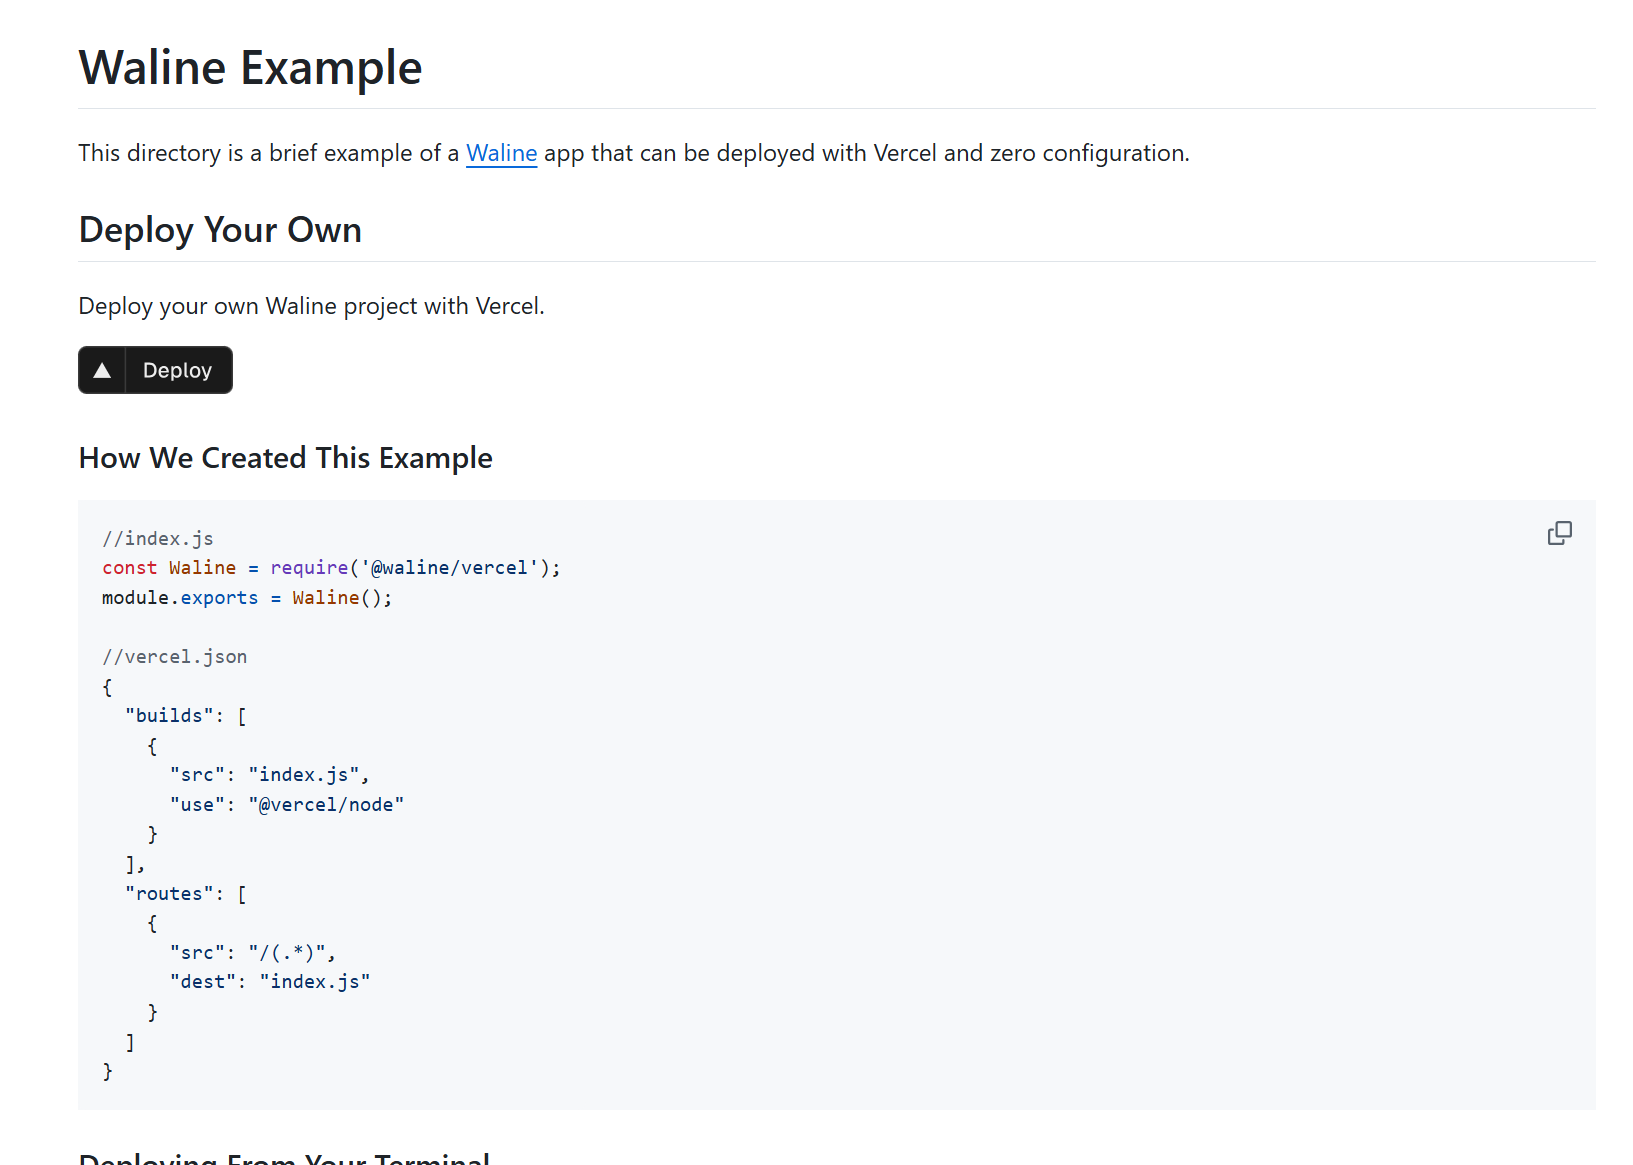Image resolution: width=1633 pixels, height=1165 pixels.
Task: Click the //index.js comment line
Action: click(158, 538)
